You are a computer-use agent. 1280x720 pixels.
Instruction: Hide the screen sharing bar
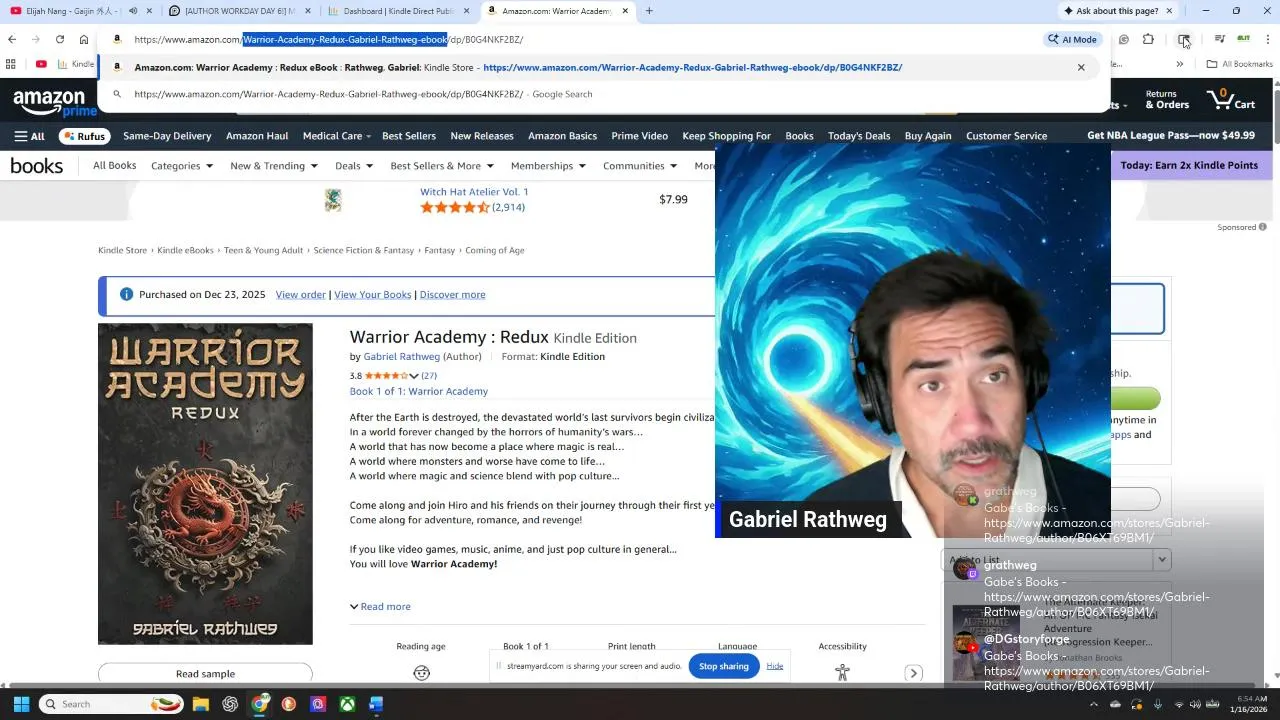775,666
